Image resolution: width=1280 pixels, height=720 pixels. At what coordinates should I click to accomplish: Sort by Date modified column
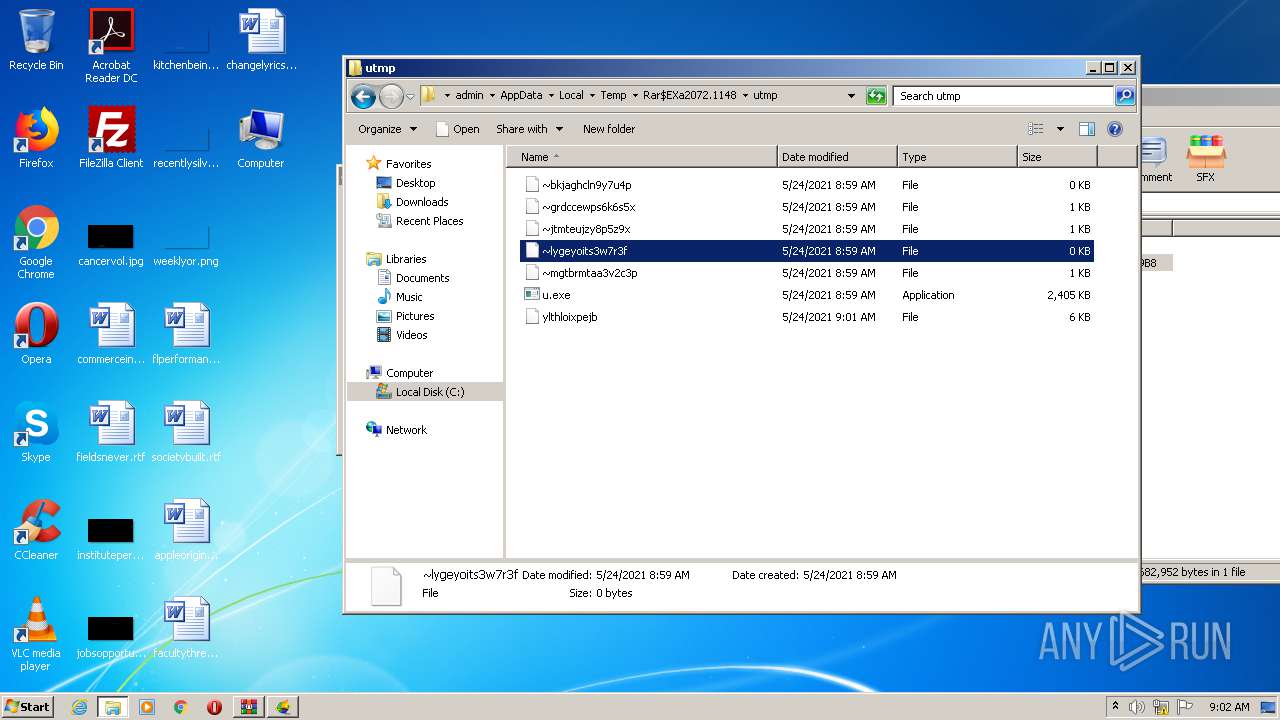point(837,157)
